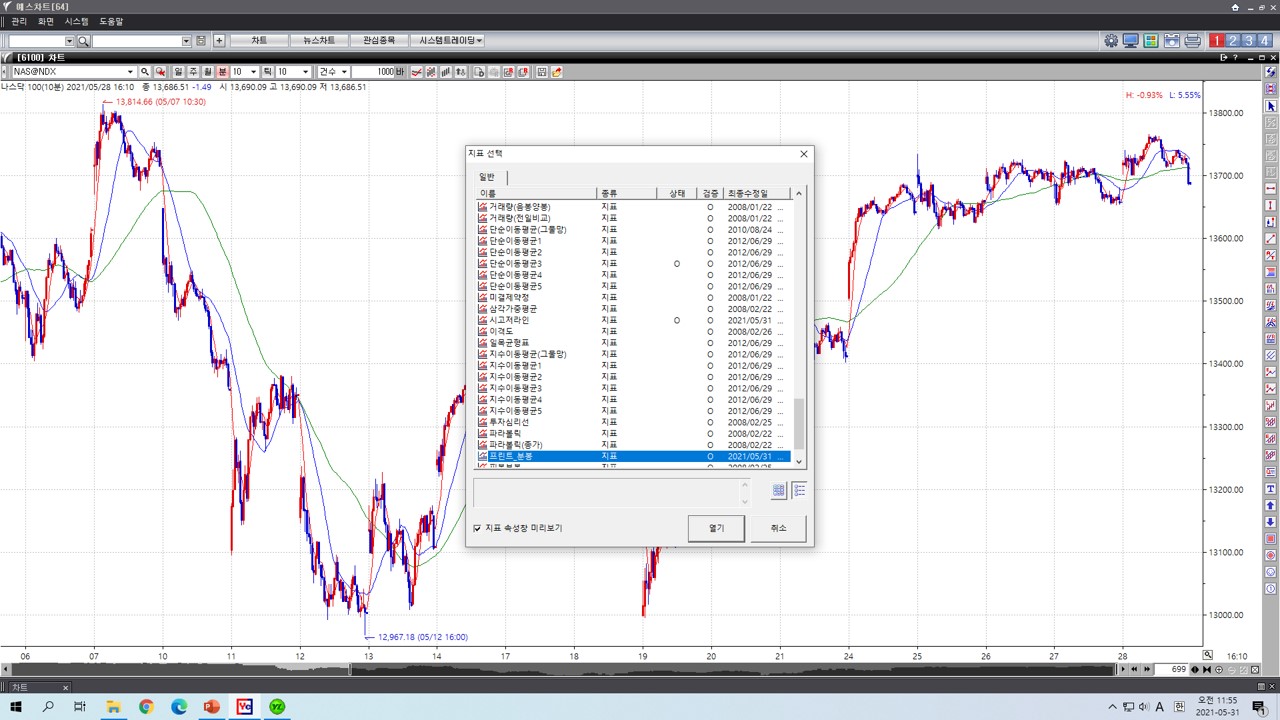Image resolution: width=1280 pixels, height=720 pixels.
Task: Switch to virtual screen 2
Action: [x=1233, y=41]
